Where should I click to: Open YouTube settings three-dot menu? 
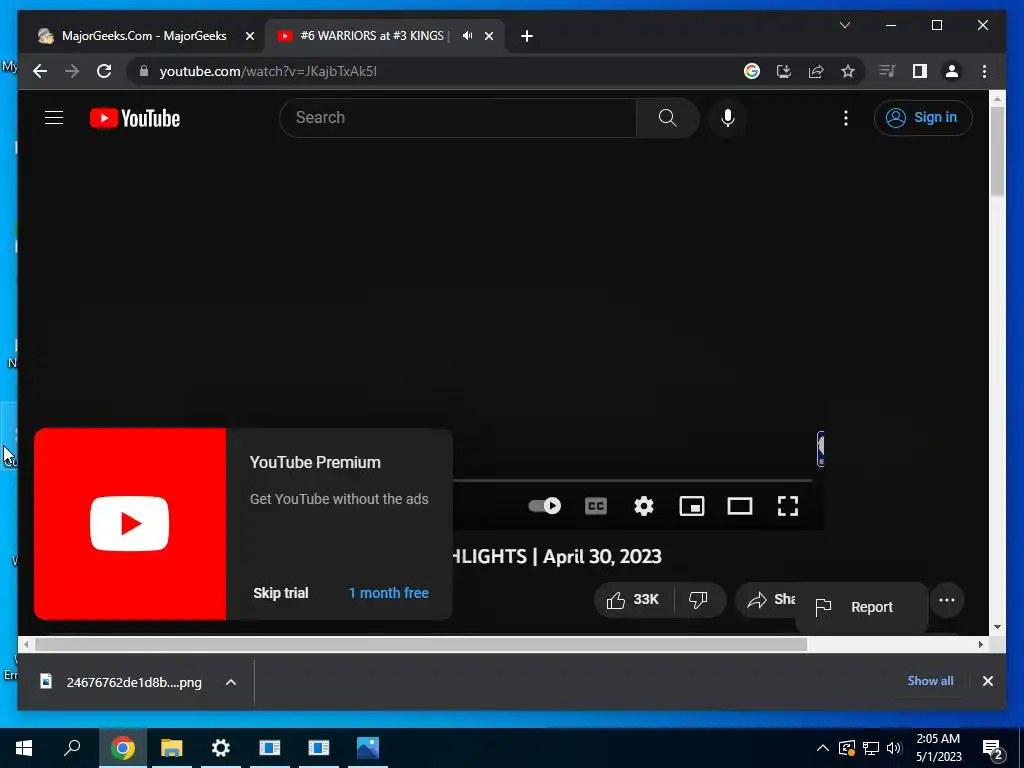[x=846, y=118]
